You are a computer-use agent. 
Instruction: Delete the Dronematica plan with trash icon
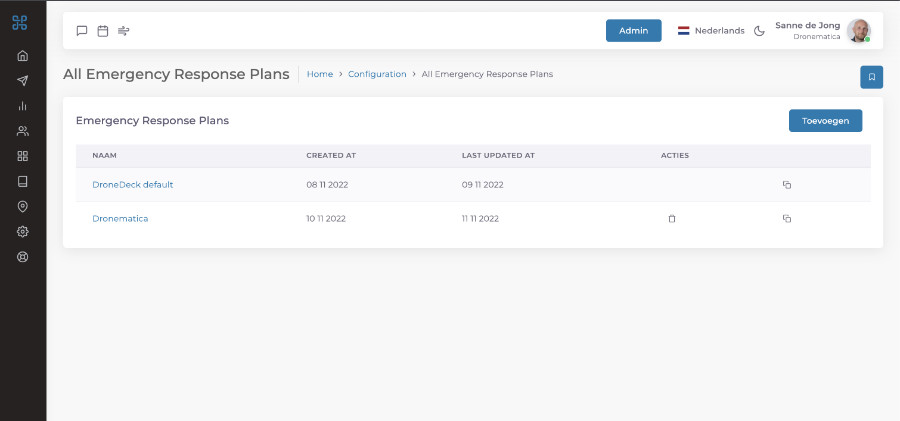tap(672, 219)
